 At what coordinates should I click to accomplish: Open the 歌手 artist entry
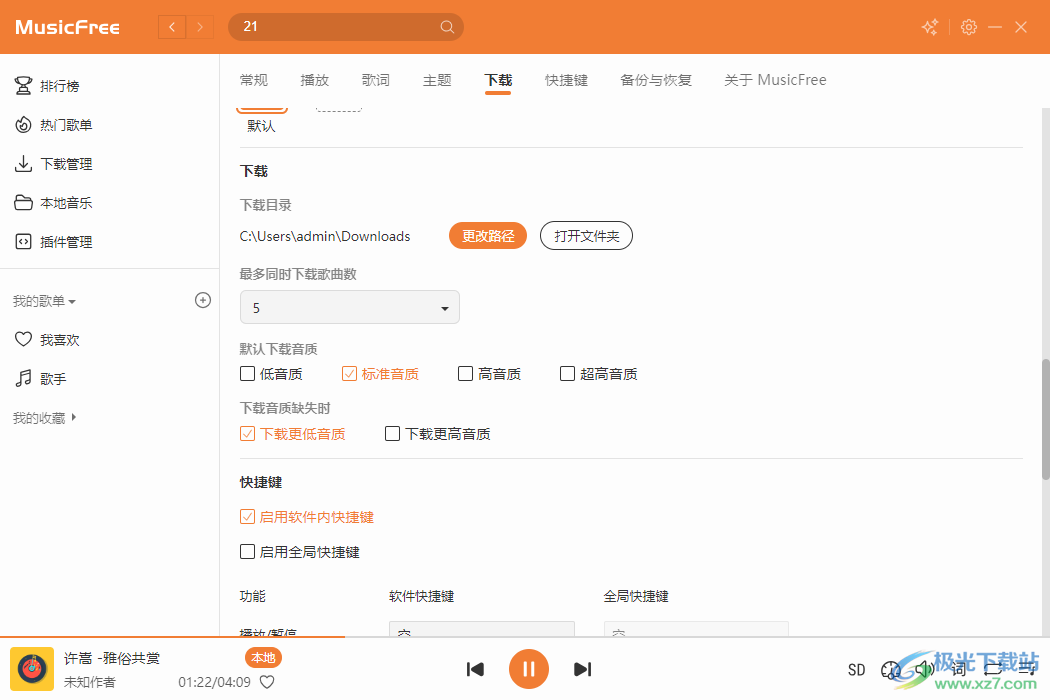pyautogui.click(x=40, y=378)
